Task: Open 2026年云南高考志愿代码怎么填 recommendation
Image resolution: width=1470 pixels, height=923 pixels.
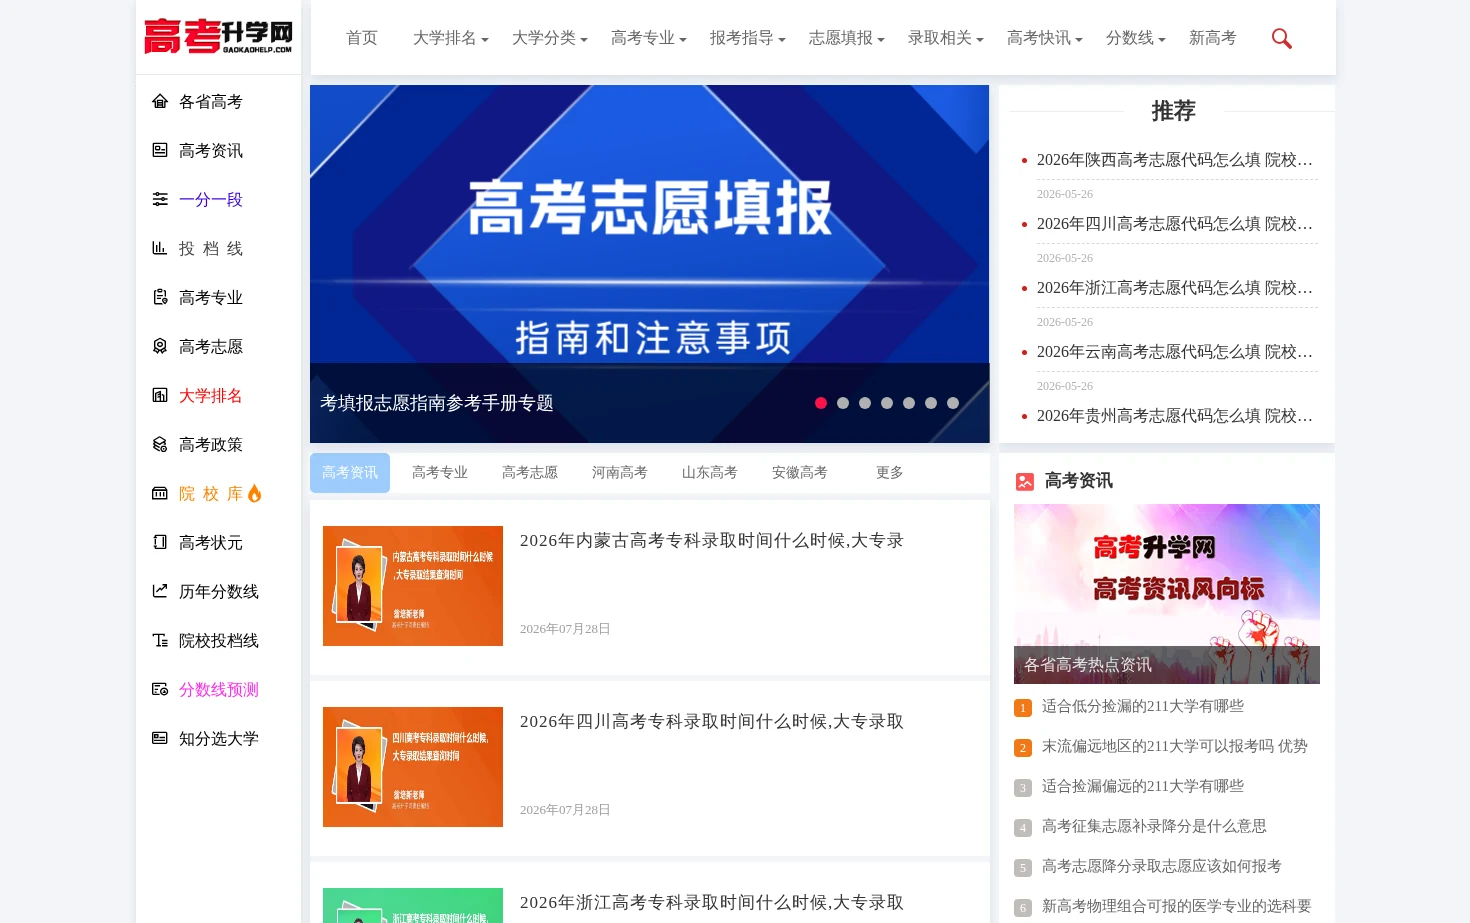Action: pos(1175,352)
